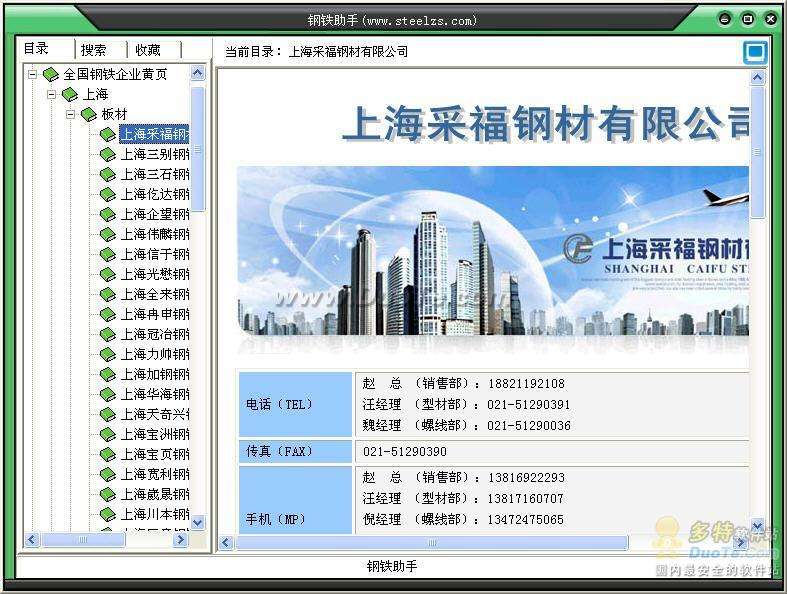Switch to the 搜索 tab
This screenshot has width=787, height=594.
coord(94,50)
